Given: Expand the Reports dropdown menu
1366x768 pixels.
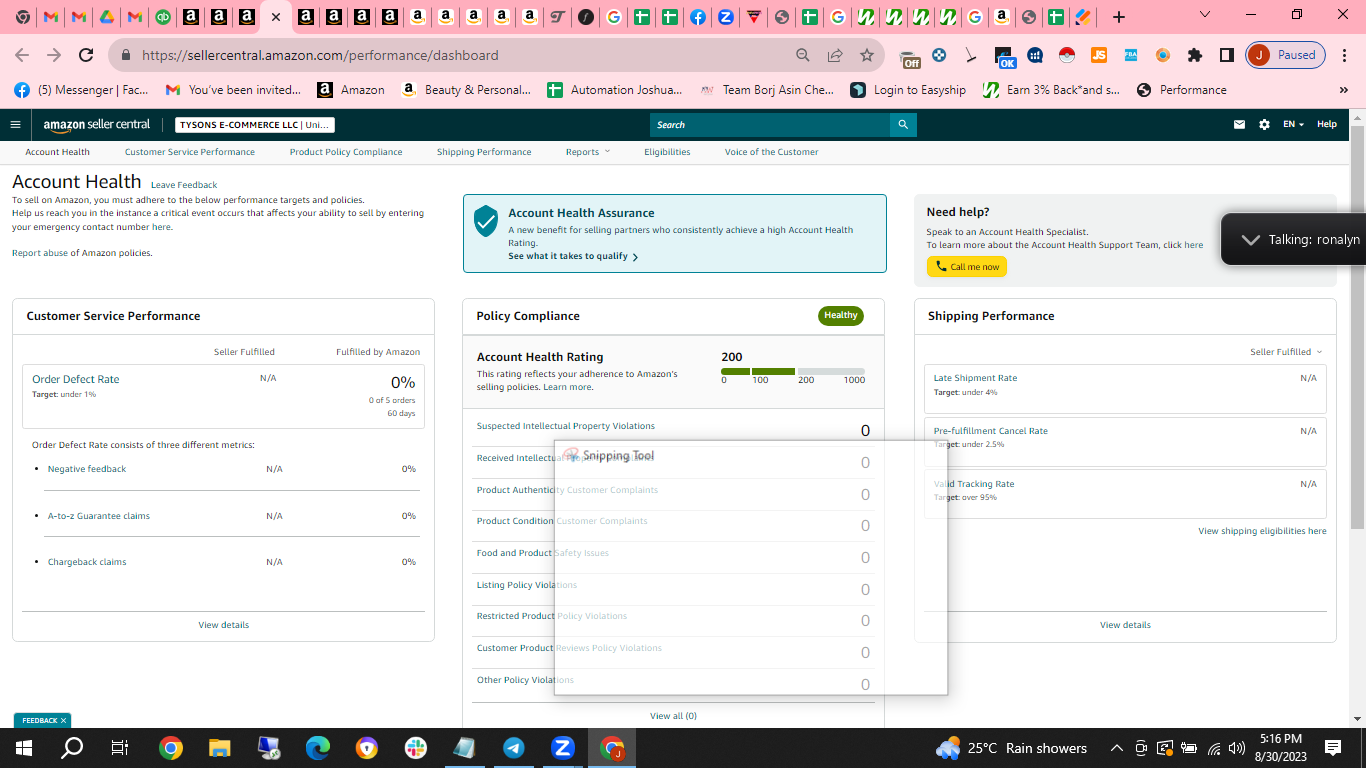Looking at the screenshot, I should (587, 152).
